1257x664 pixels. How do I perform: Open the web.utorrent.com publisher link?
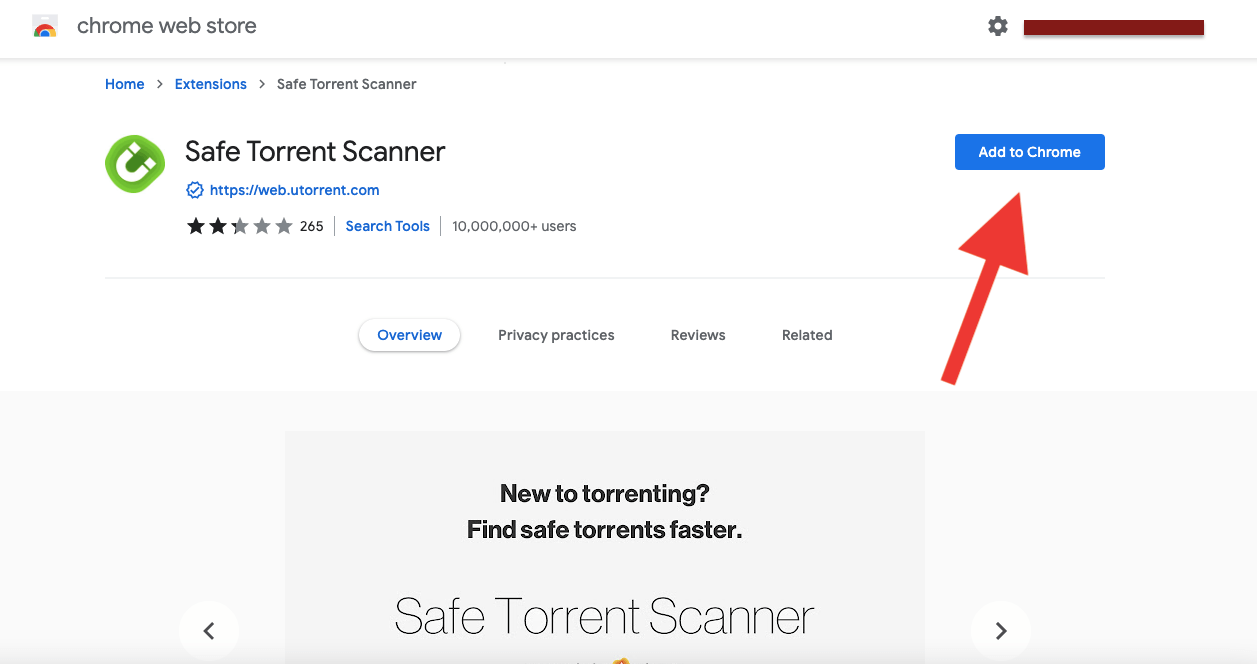pyautogui.click(x=294, y=190)
